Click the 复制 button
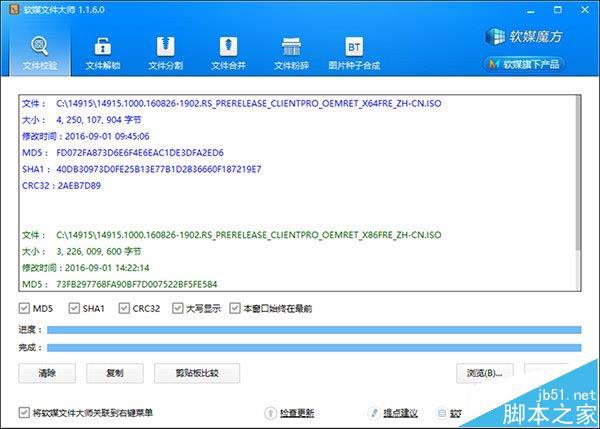The image size is (600, 429). pyautogui.click(x=115, y=373)
